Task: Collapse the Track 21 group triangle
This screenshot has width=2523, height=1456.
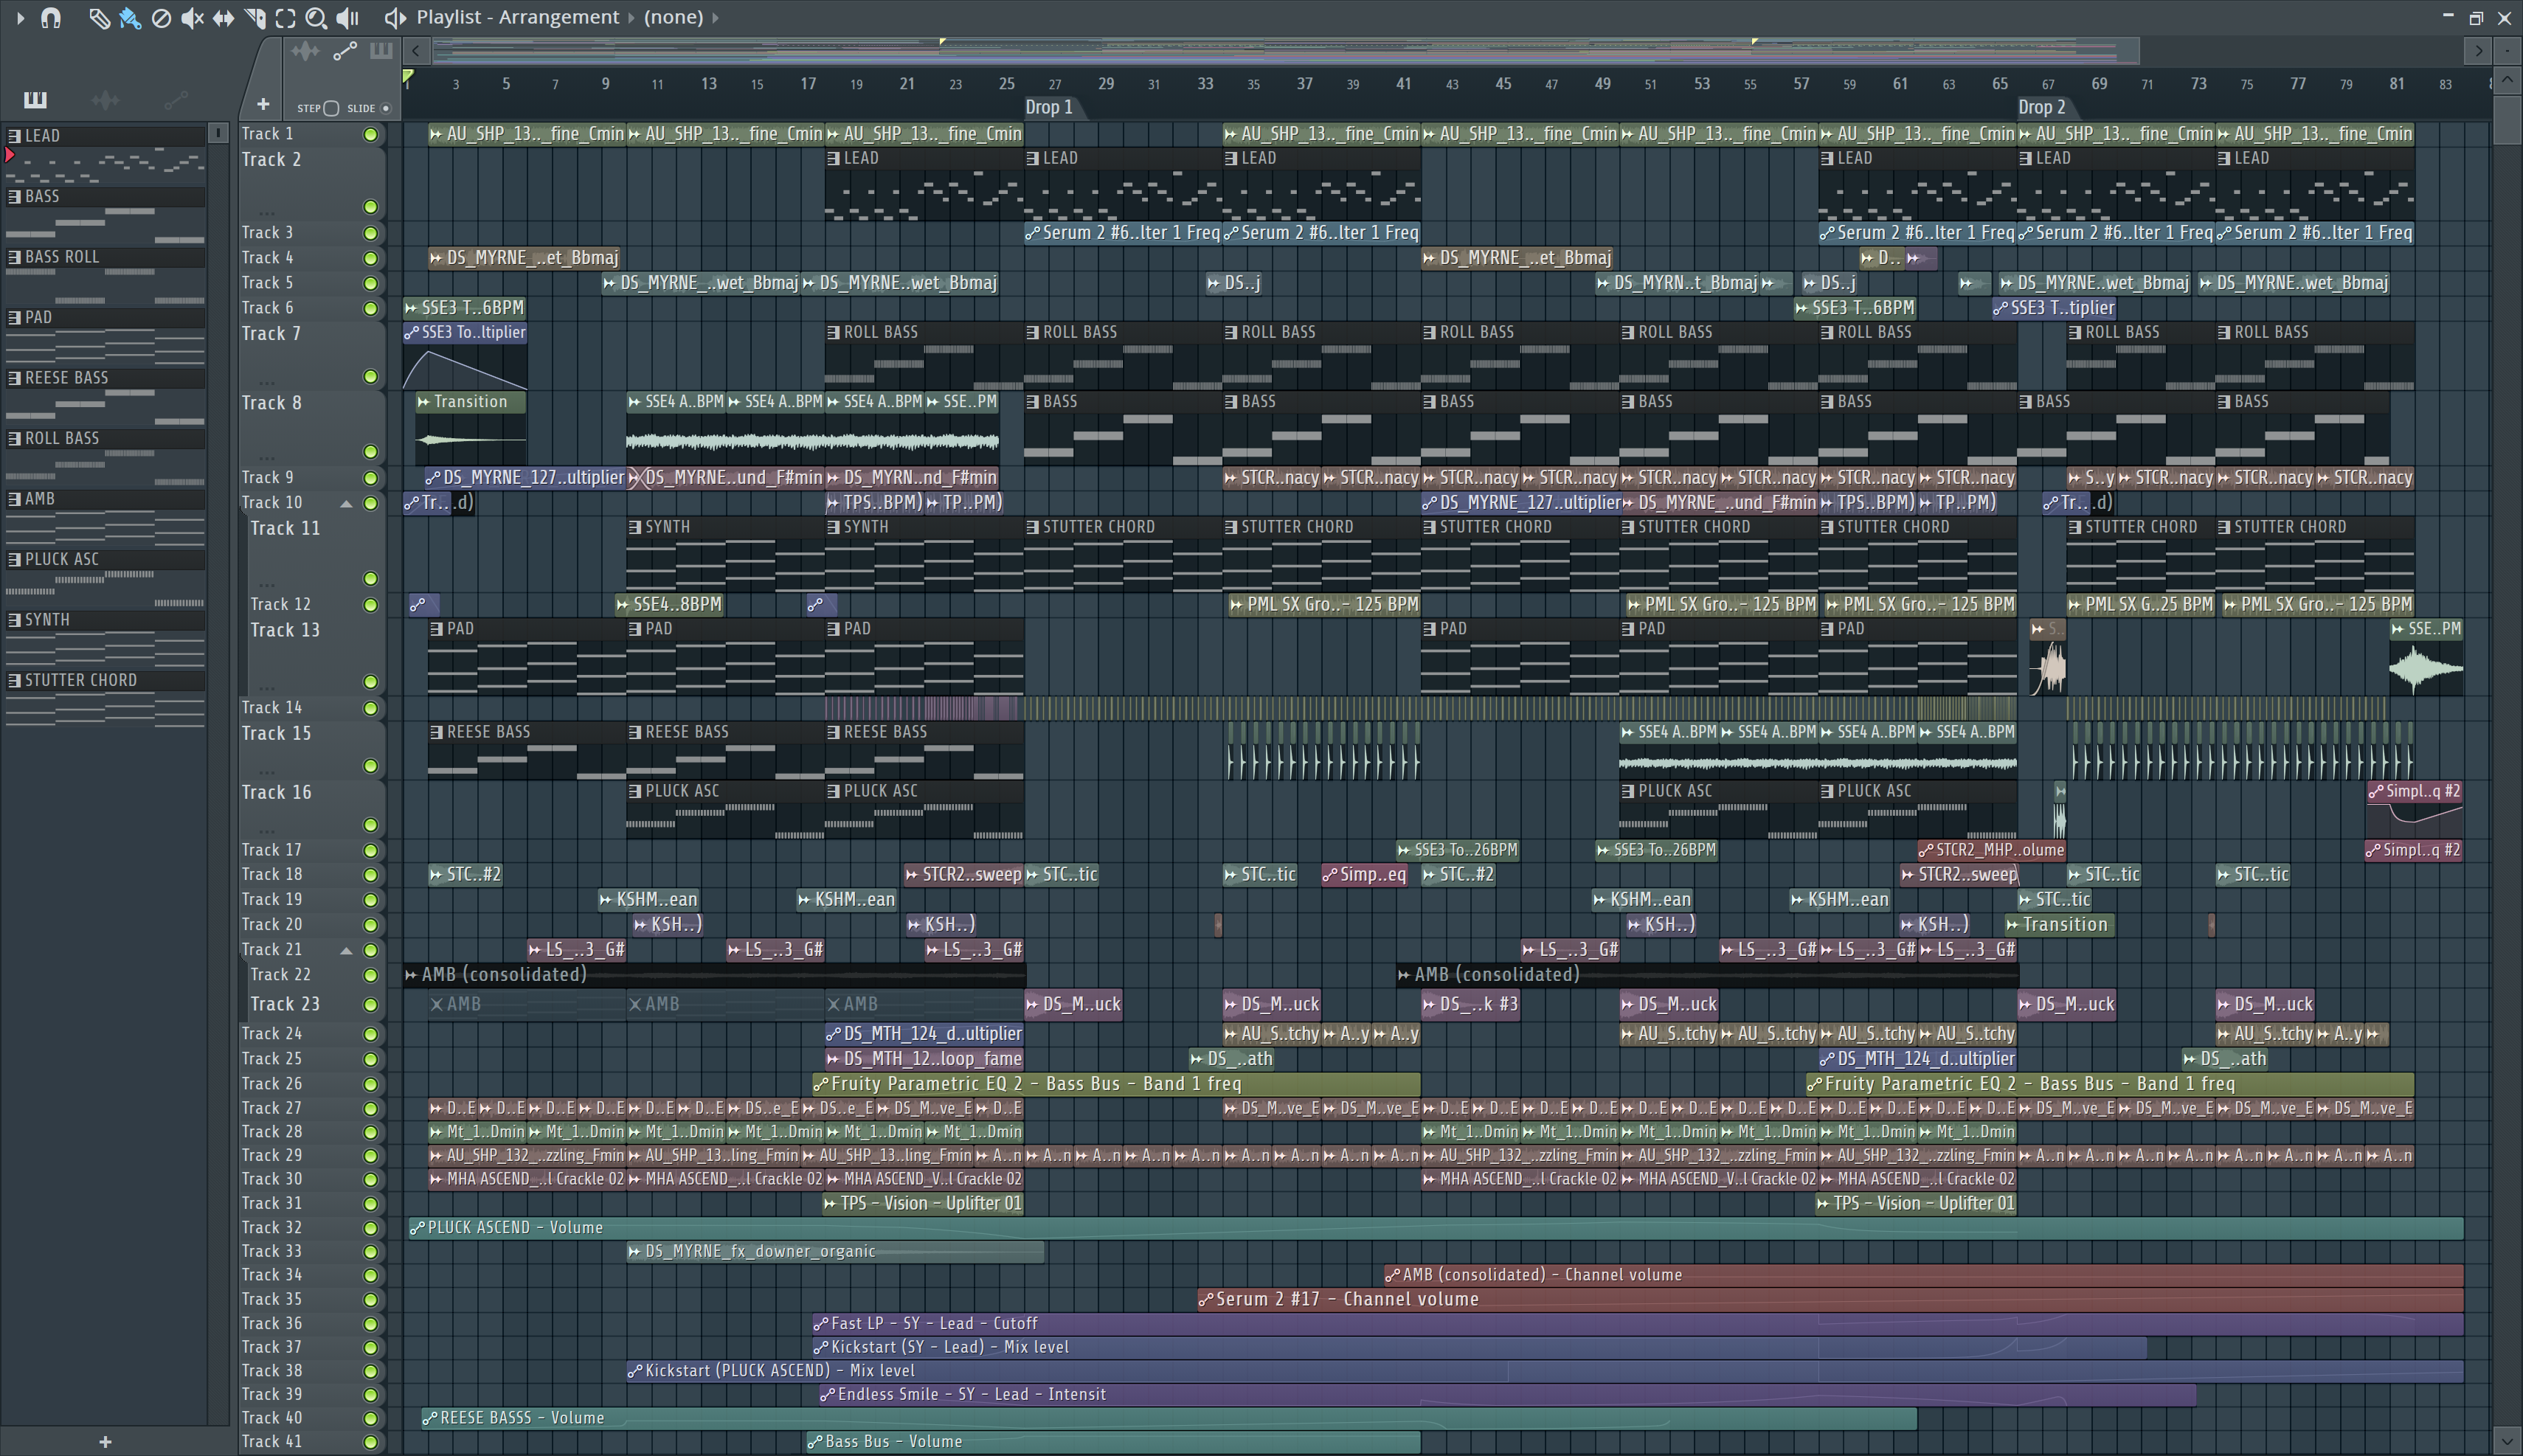Action: click(346, 950)
